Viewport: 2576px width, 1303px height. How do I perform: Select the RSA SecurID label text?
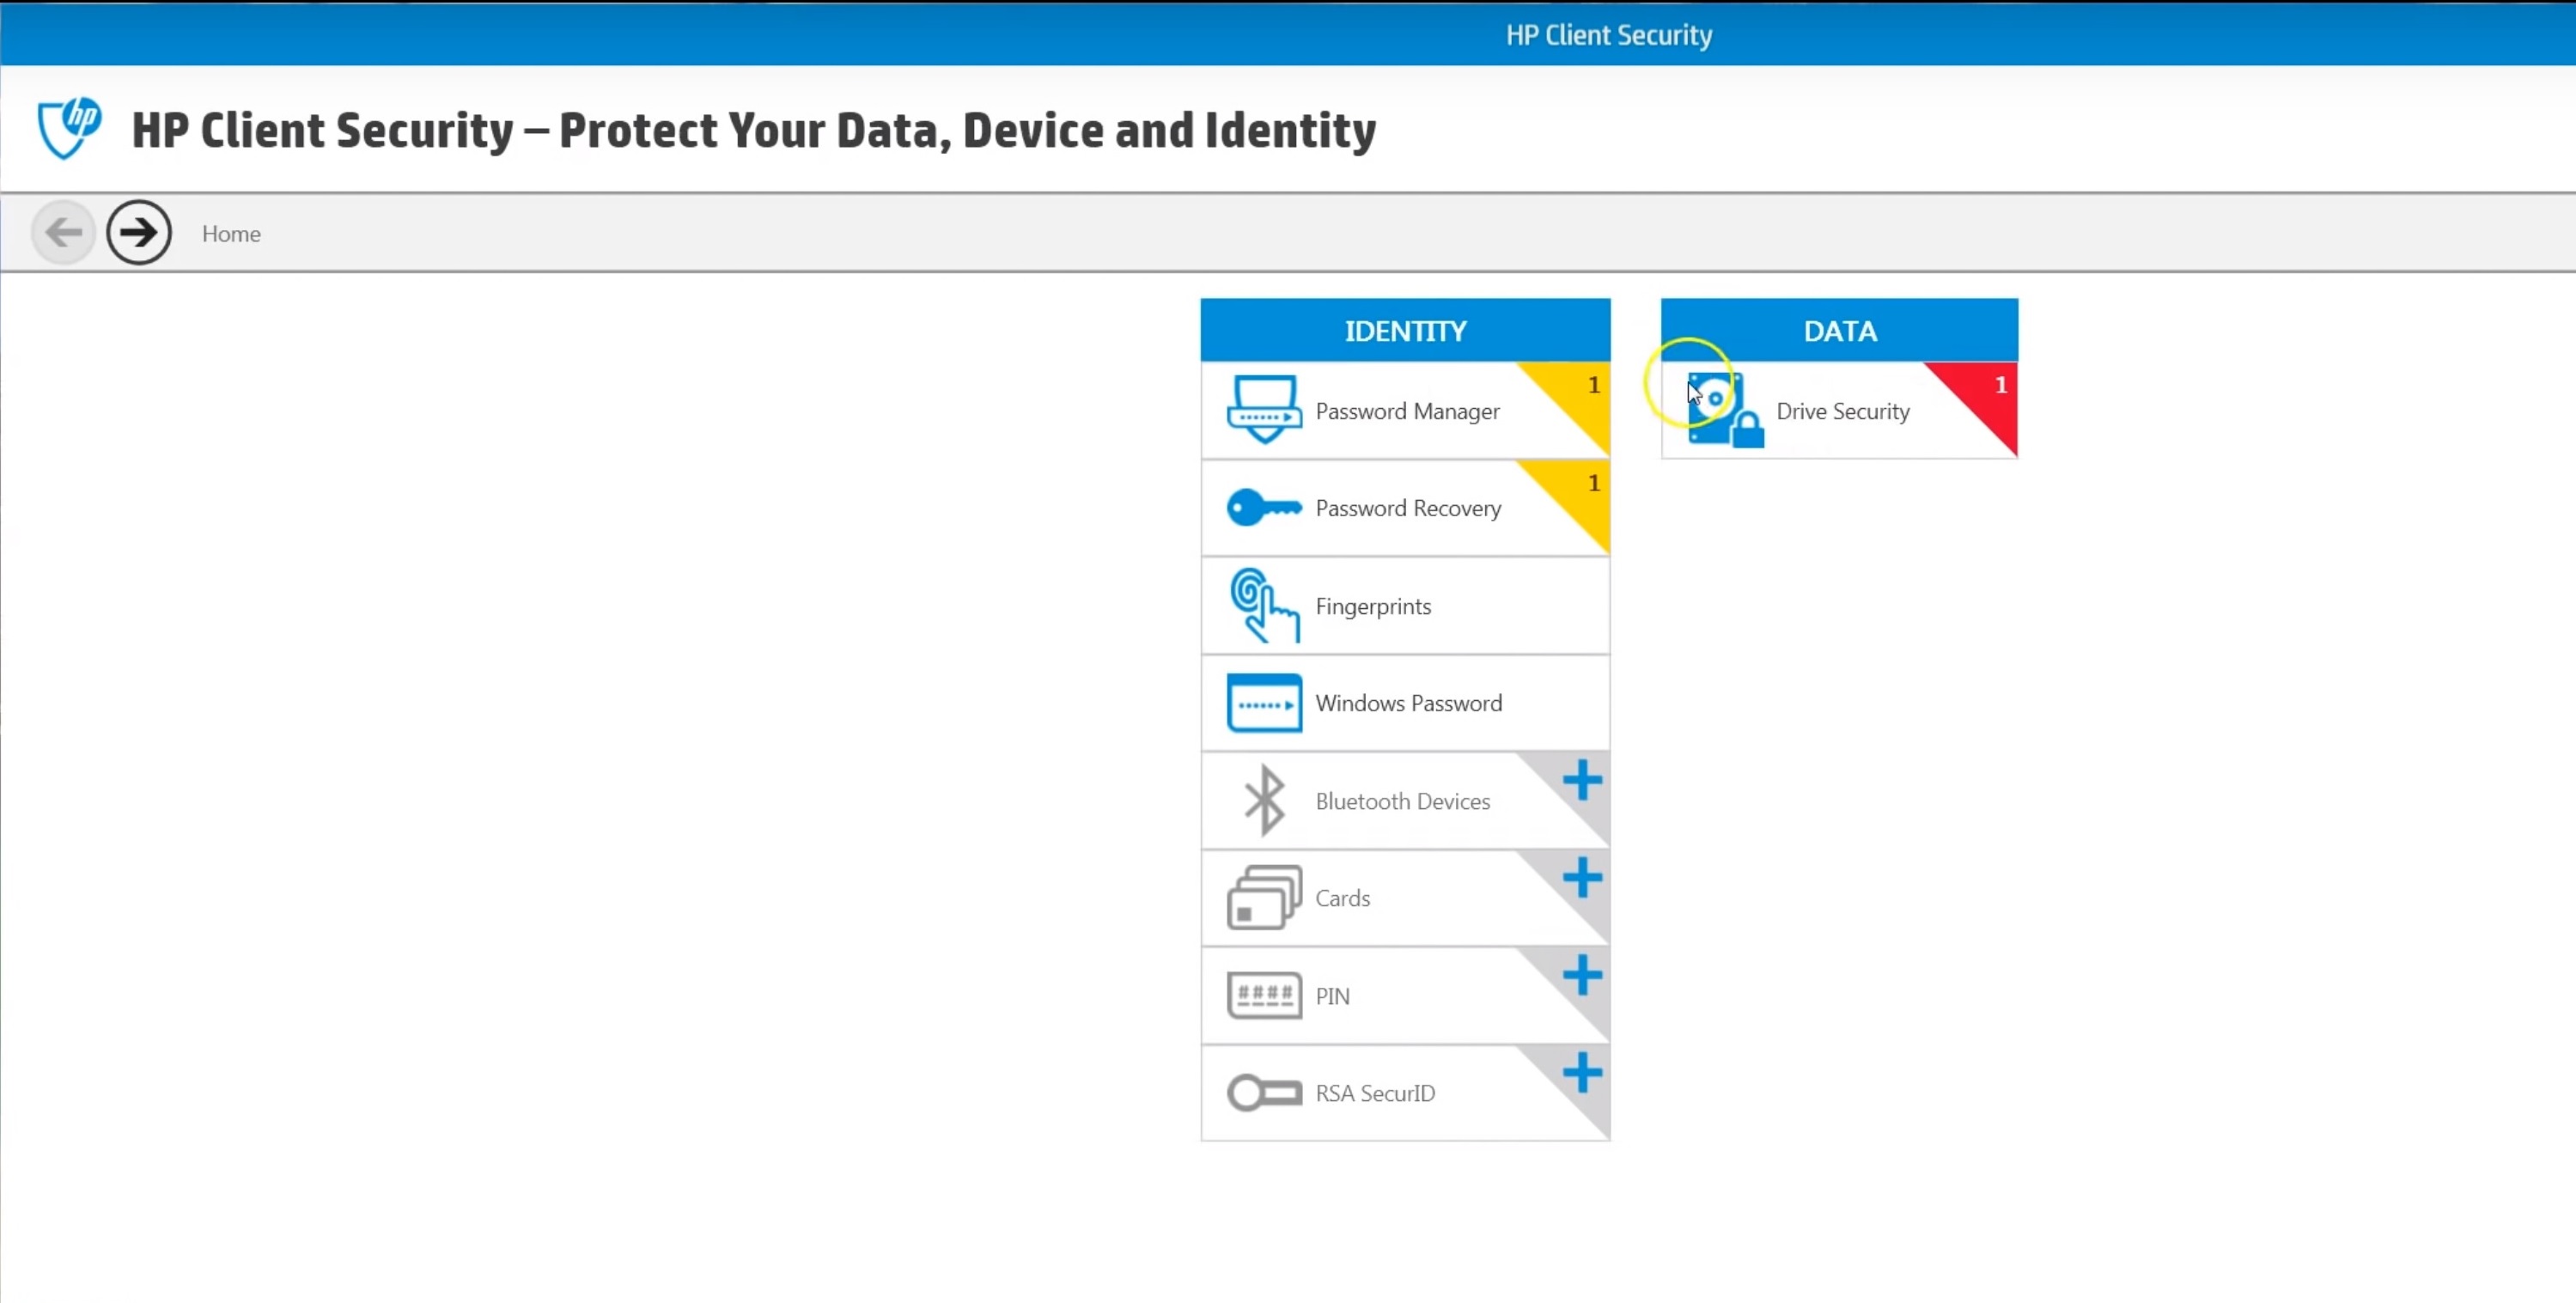[1375, 1093]
